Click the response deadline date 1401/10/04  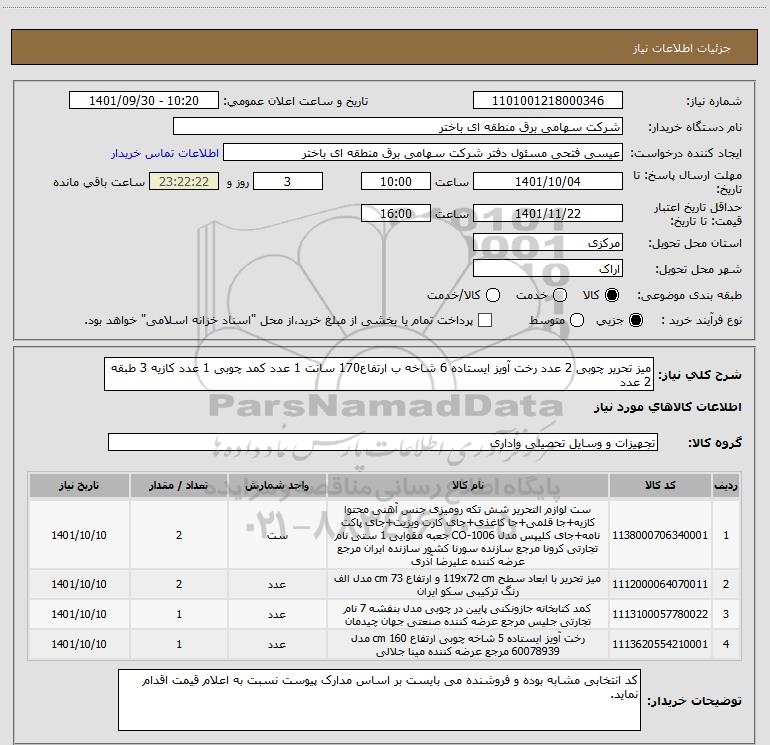pyautogui.click(x=548, y=181)
